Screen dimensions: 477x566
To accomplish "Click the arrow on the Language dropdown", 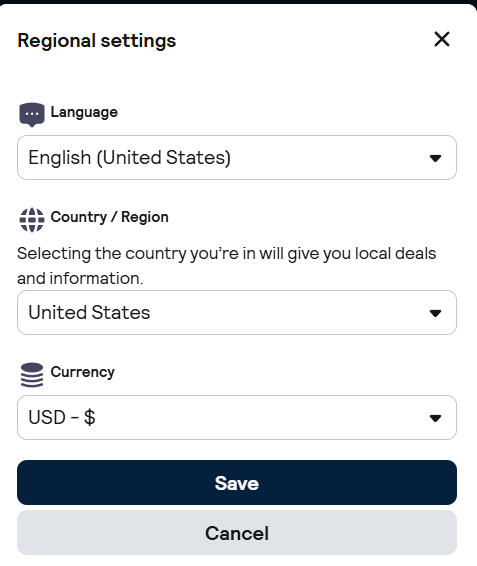I will coord(435,158).
